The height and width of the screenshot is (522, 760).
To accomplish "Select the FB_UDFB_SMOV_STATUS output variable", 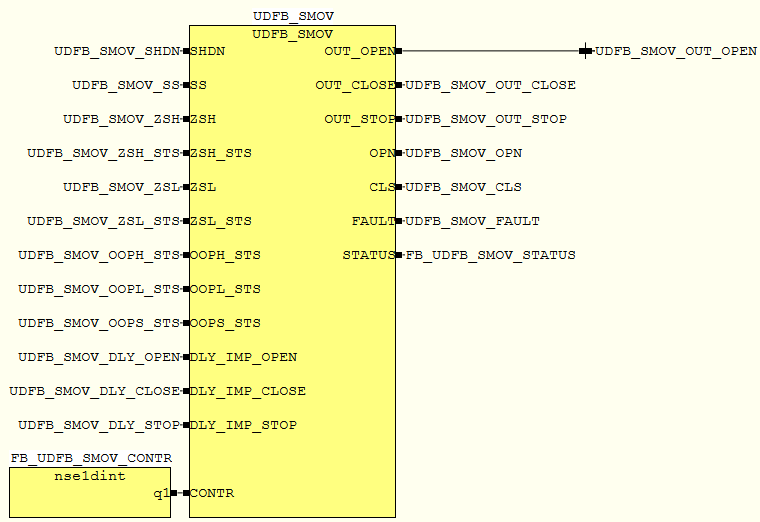I will tap(490, 255).
